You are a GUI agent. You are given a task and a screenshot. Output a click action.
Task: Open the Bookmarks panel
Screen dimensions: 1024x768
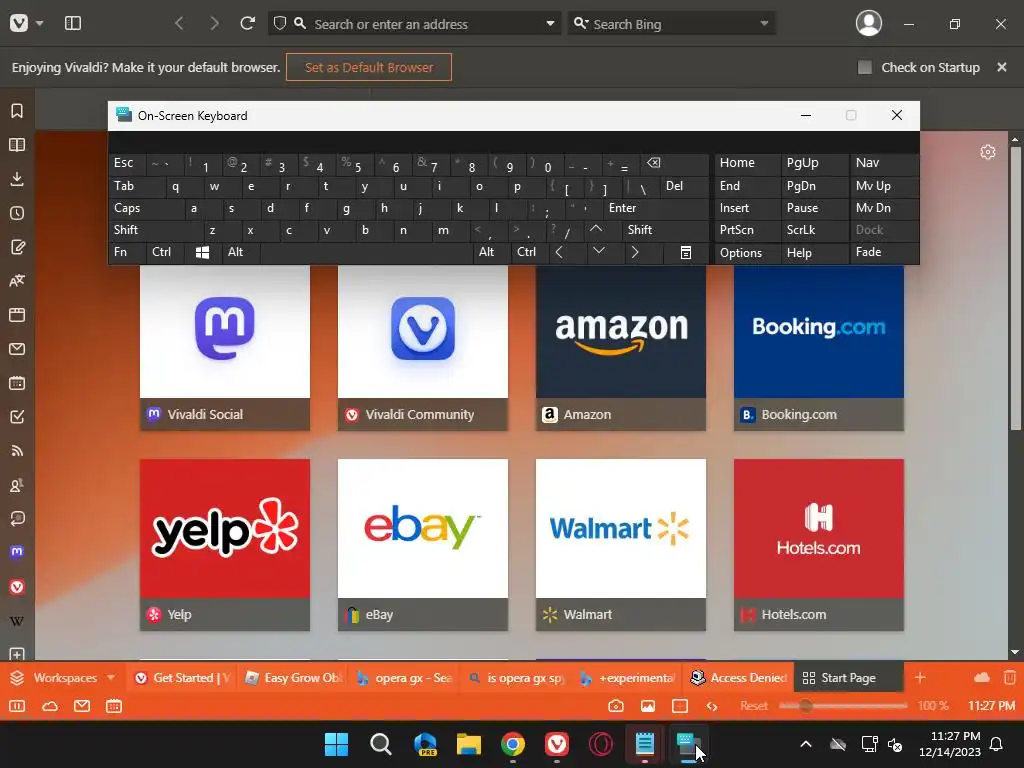click(x=17, y=110)
